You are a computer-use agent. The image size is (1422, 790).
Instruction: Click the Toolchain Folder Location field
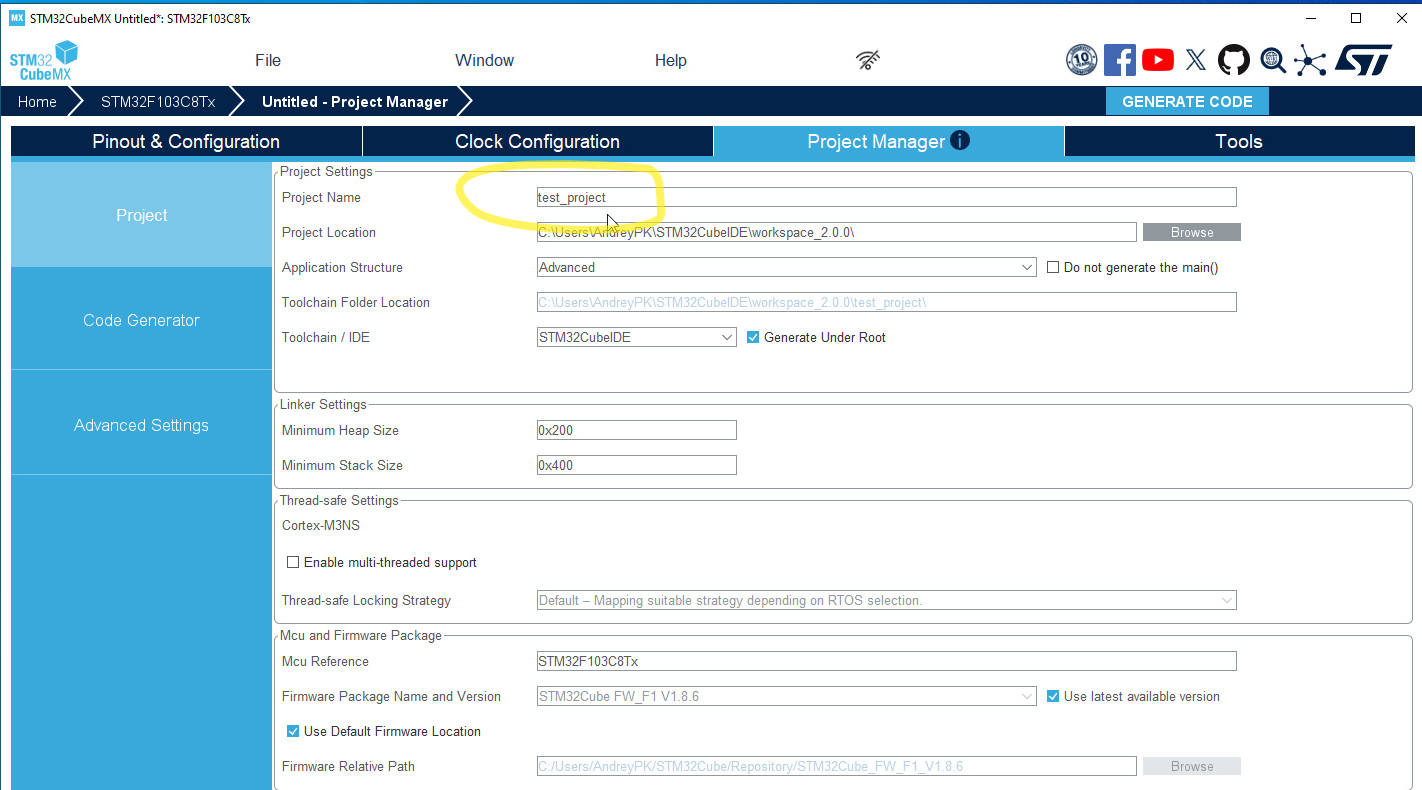click(x=887, y=302)
